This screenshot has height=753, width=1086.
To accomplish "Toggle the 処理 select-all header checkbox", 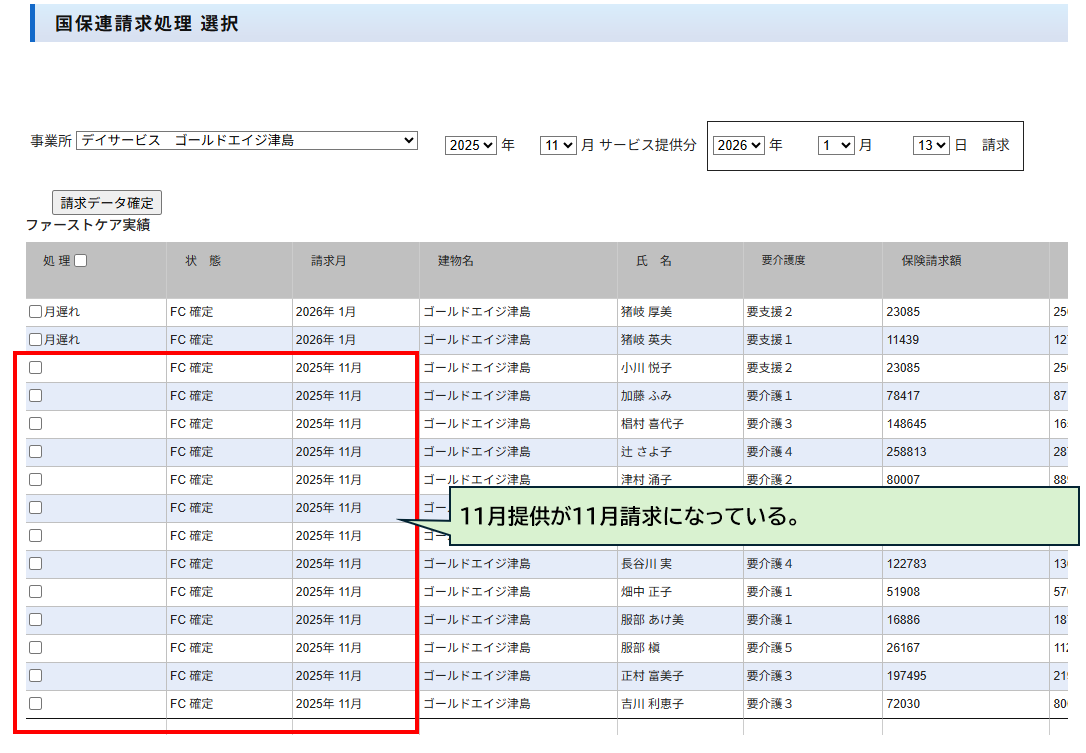I will point(81,261).
